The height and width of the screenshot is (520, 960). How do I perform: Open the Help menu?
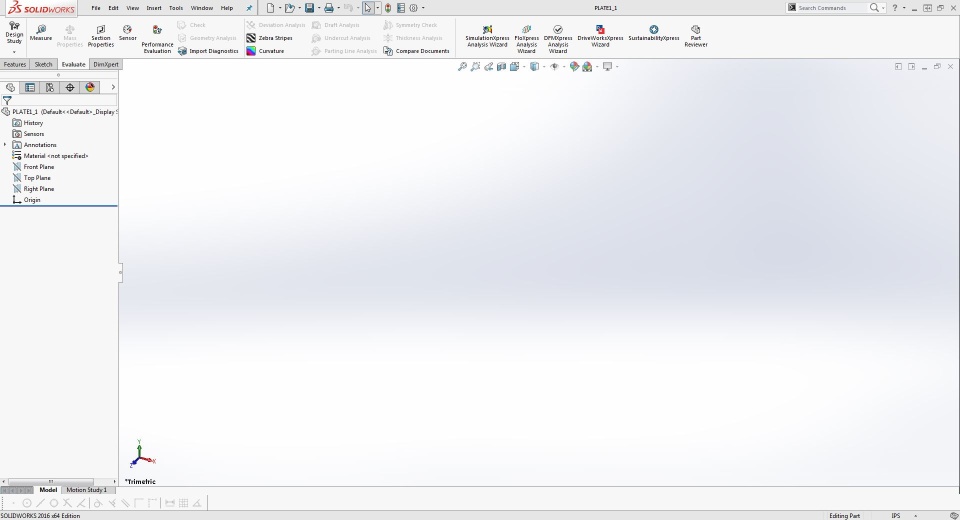click(x=227, y=8)
